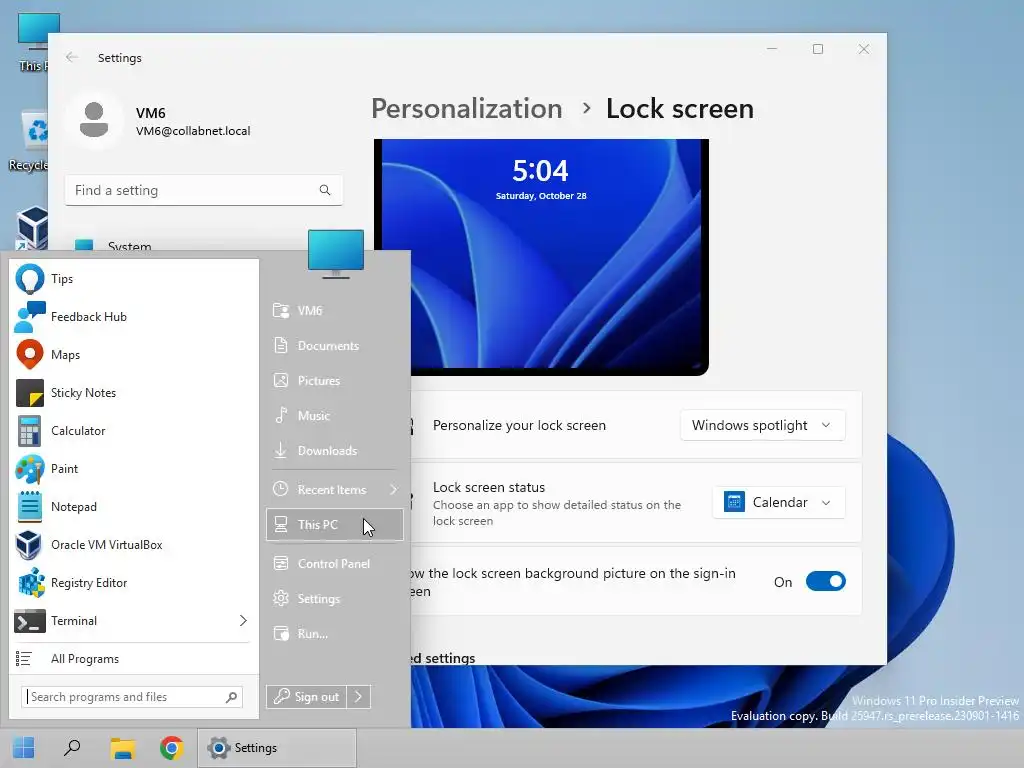Click Settings taskbar button
The image size is (1024, 768).
[x=277, y=748]
